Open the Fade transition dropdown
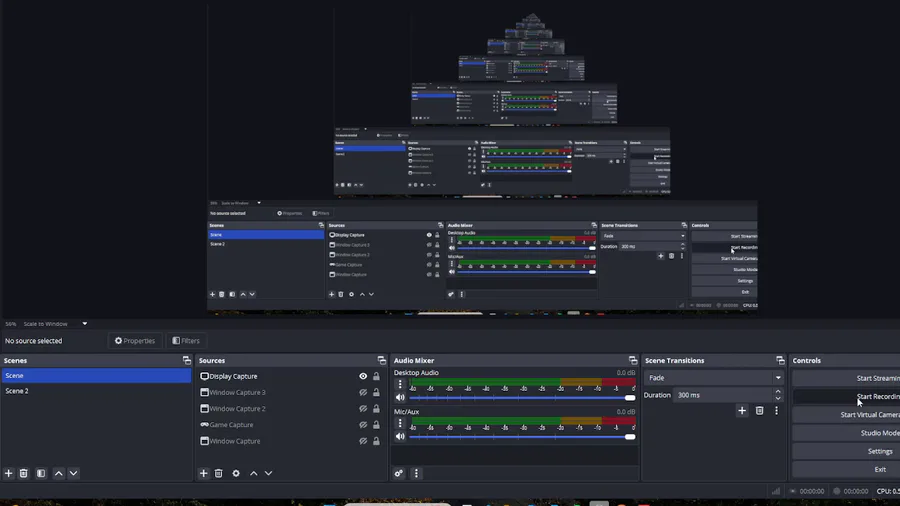Viewport: 900px width, 506px height. pos(713,377)
